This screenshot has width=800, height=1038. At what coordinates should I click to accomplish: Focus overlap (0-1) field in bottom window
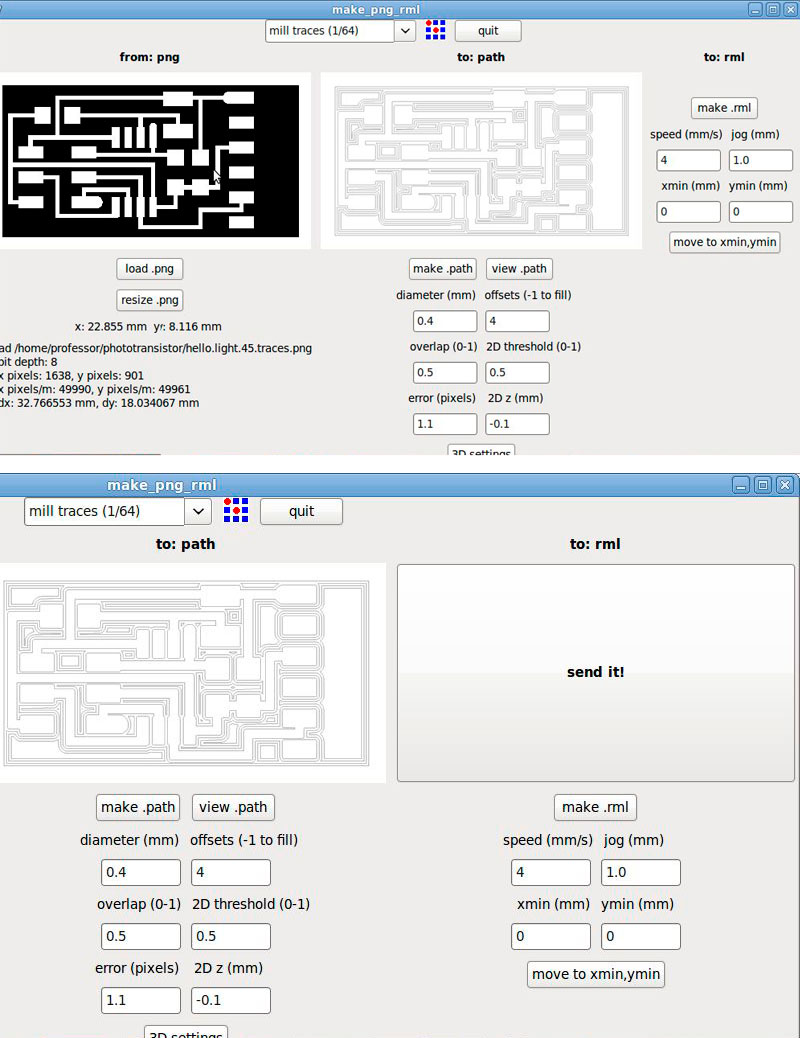pyautogui.click(x=141, y=937)
